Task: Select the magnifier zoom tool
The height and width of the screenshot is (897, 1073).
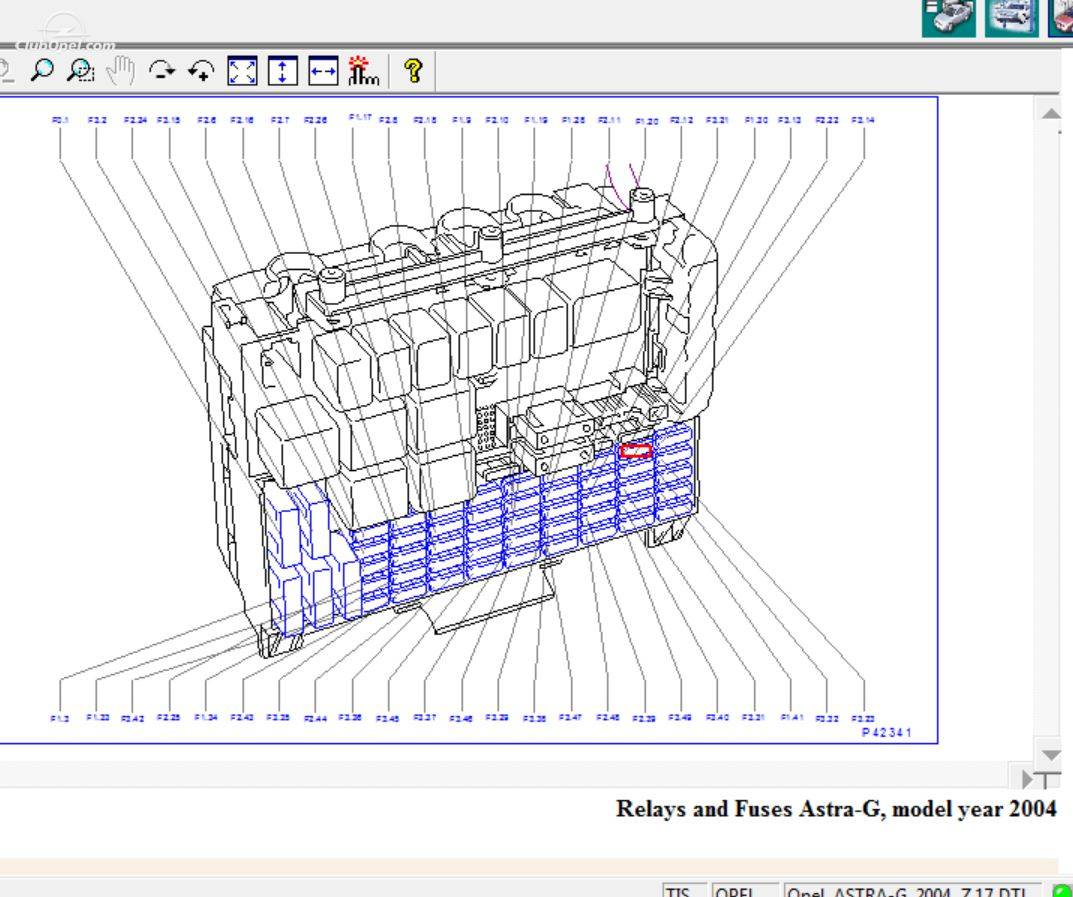Action: point(42,70)
